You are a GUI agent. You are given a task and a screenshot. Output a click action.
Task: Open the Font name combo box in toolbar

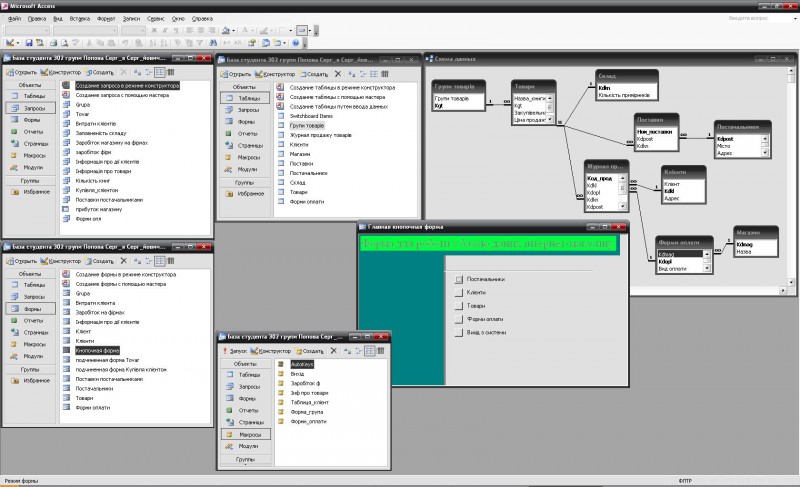(x=85, y=31)
